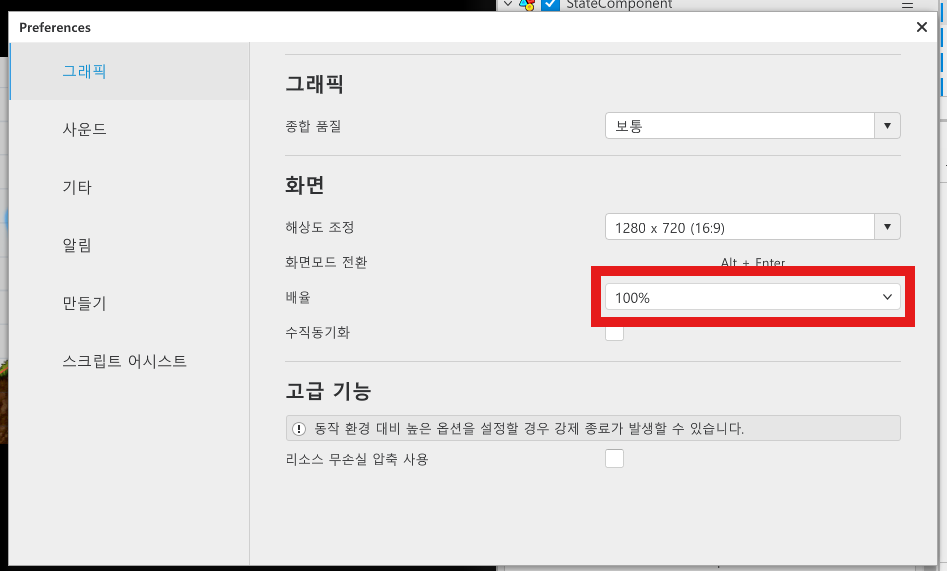Open the 그래픽 preferences tab
This screenshot has width=947, height=571.
click(129, 71)
